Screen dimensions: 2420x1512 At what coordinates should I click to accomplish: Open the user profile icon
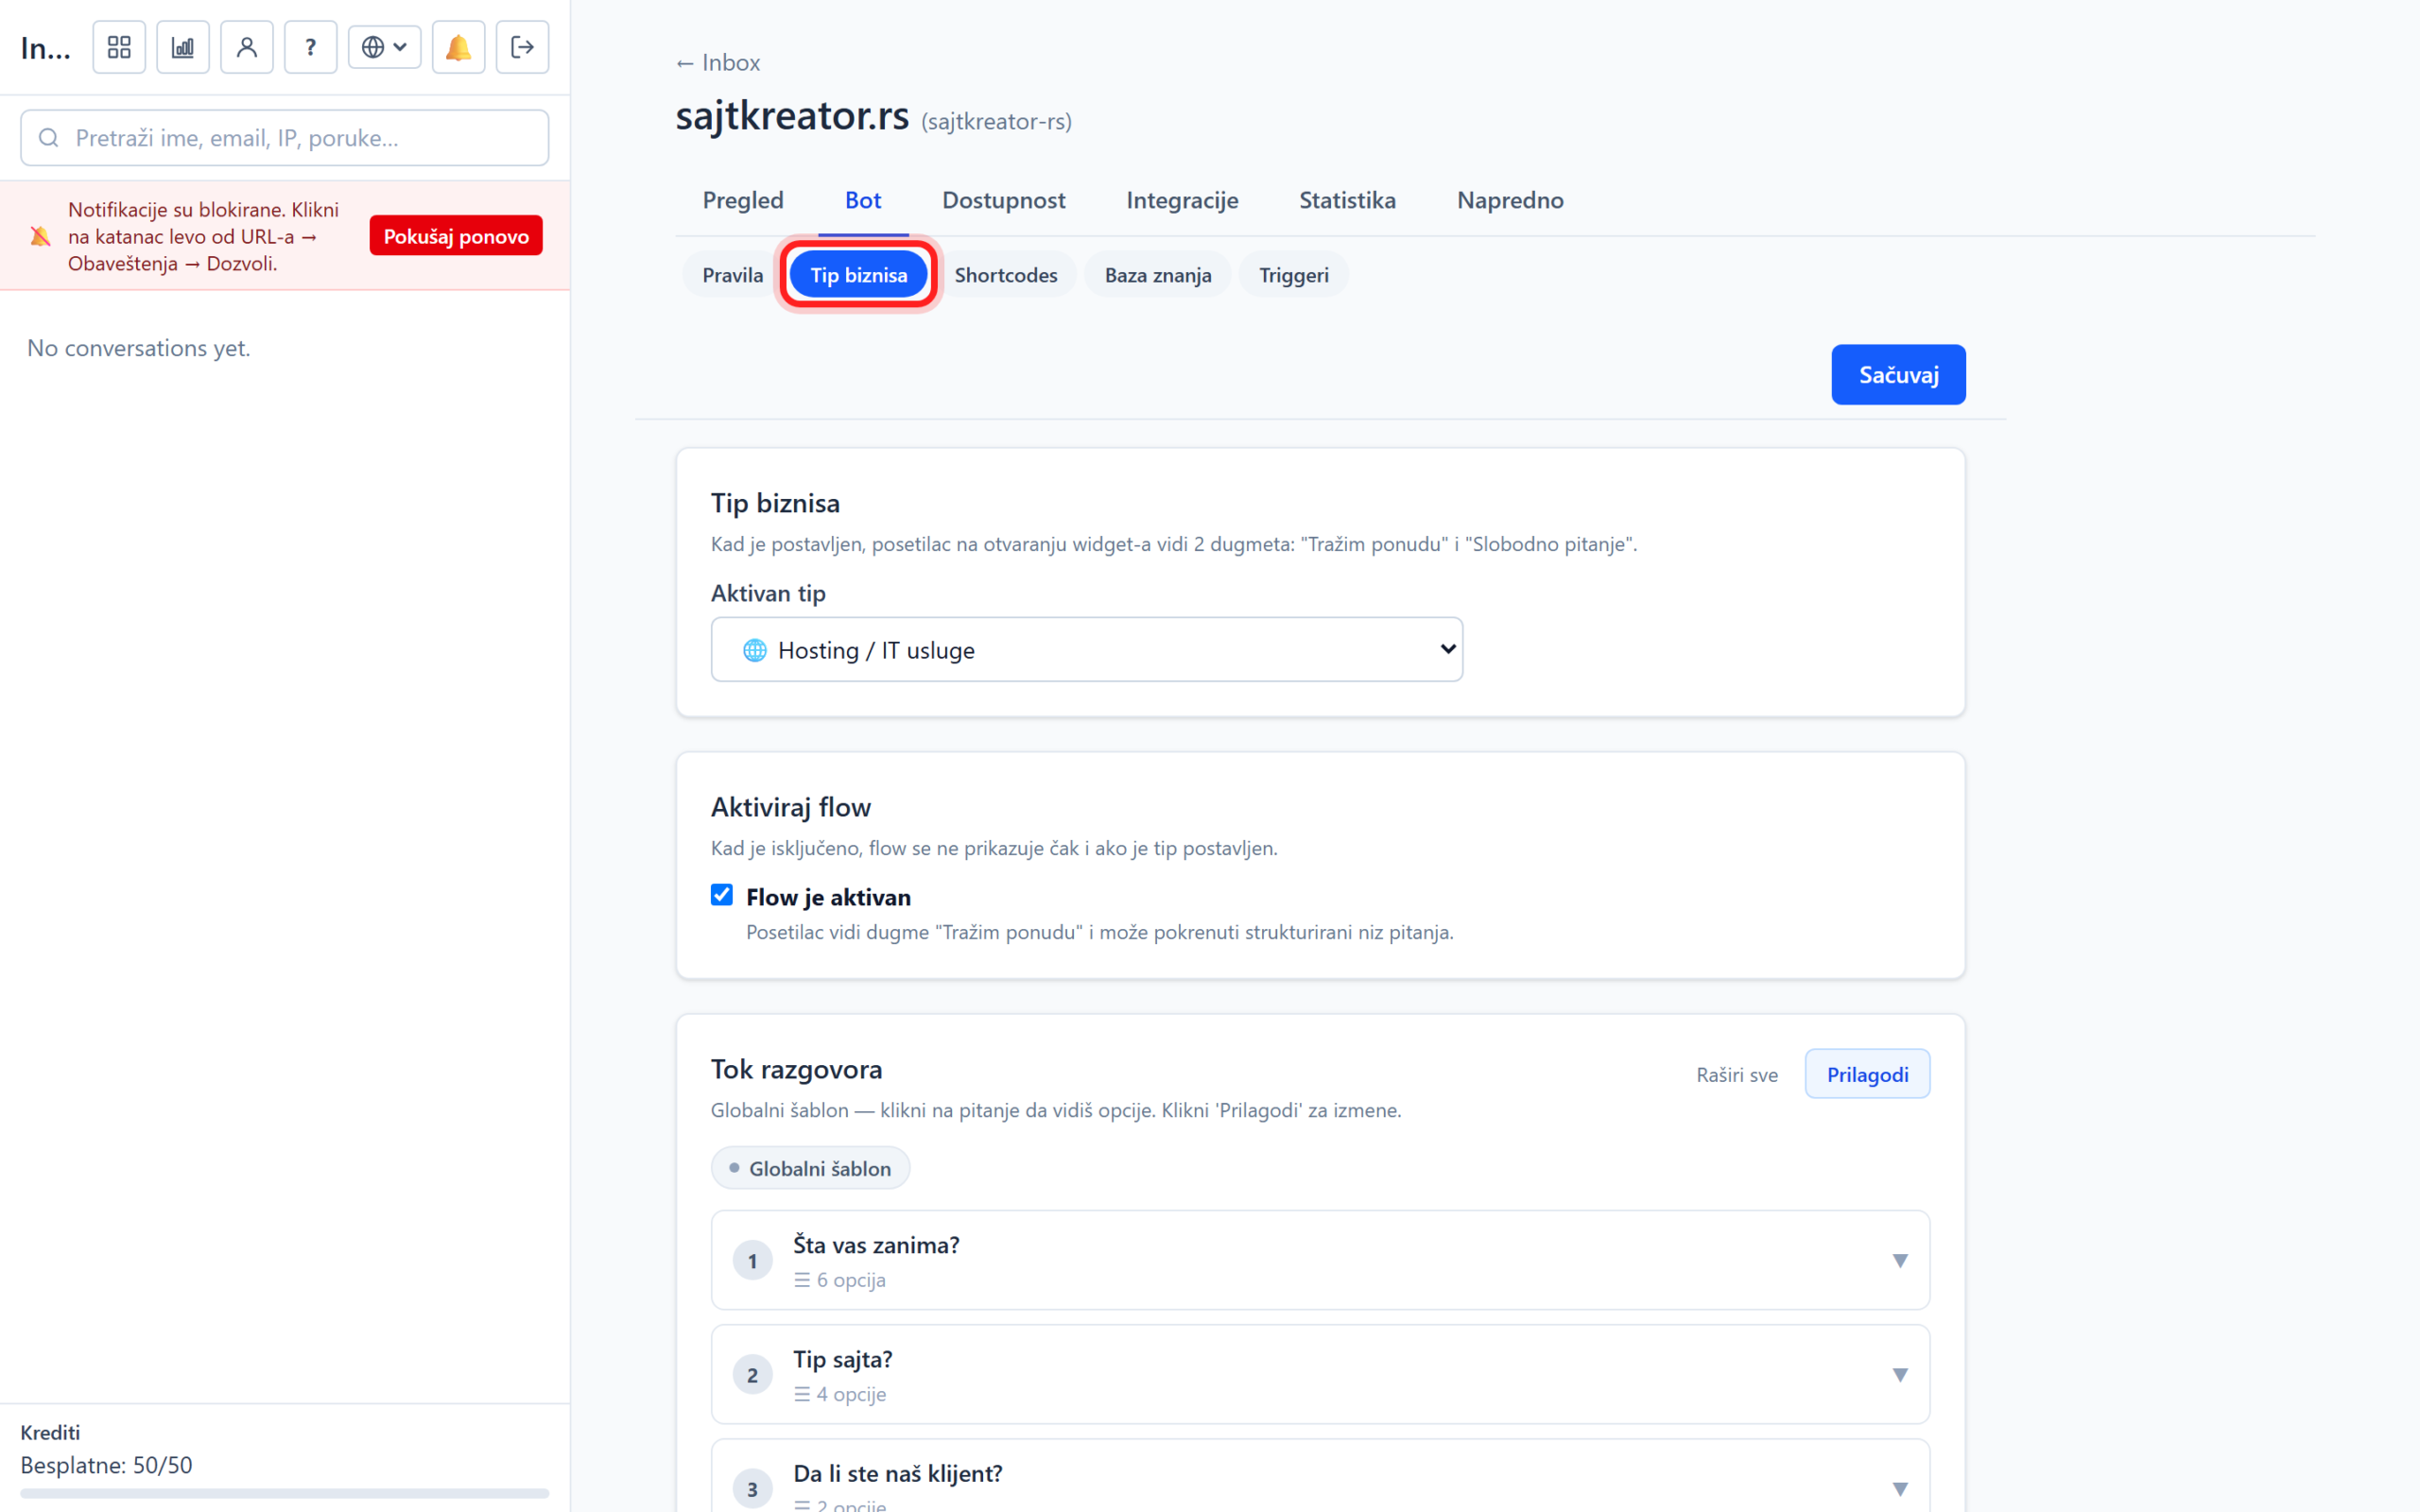click(247, 47)
